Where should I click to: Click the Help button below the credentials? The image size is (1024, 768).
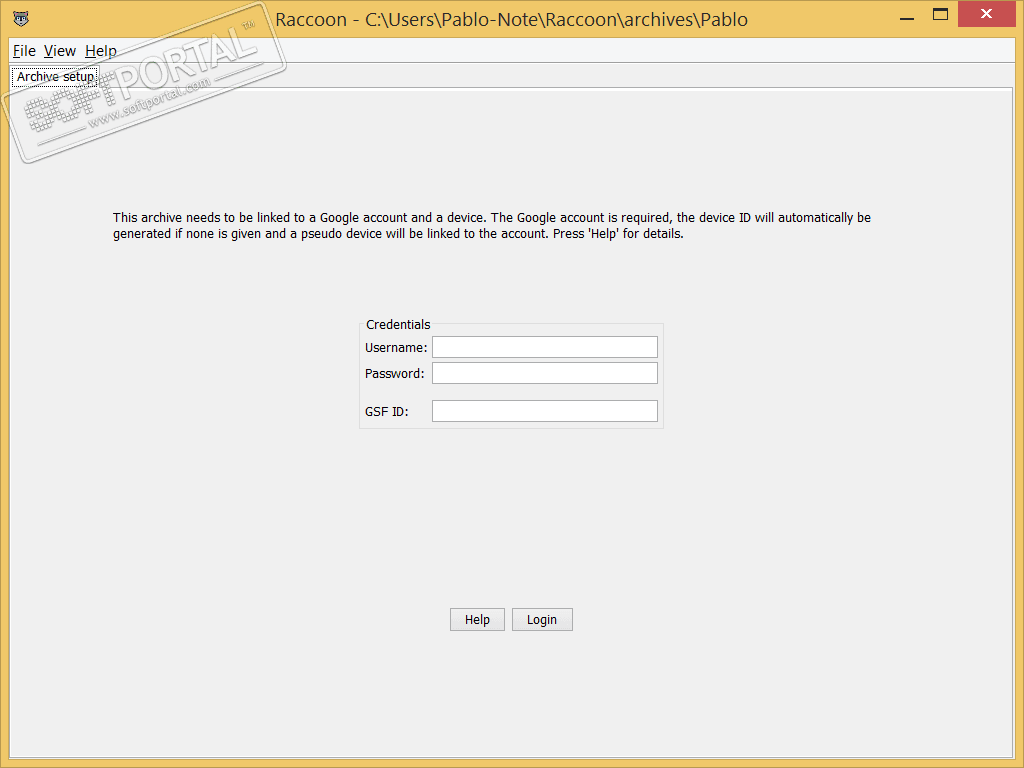point(477,620)
